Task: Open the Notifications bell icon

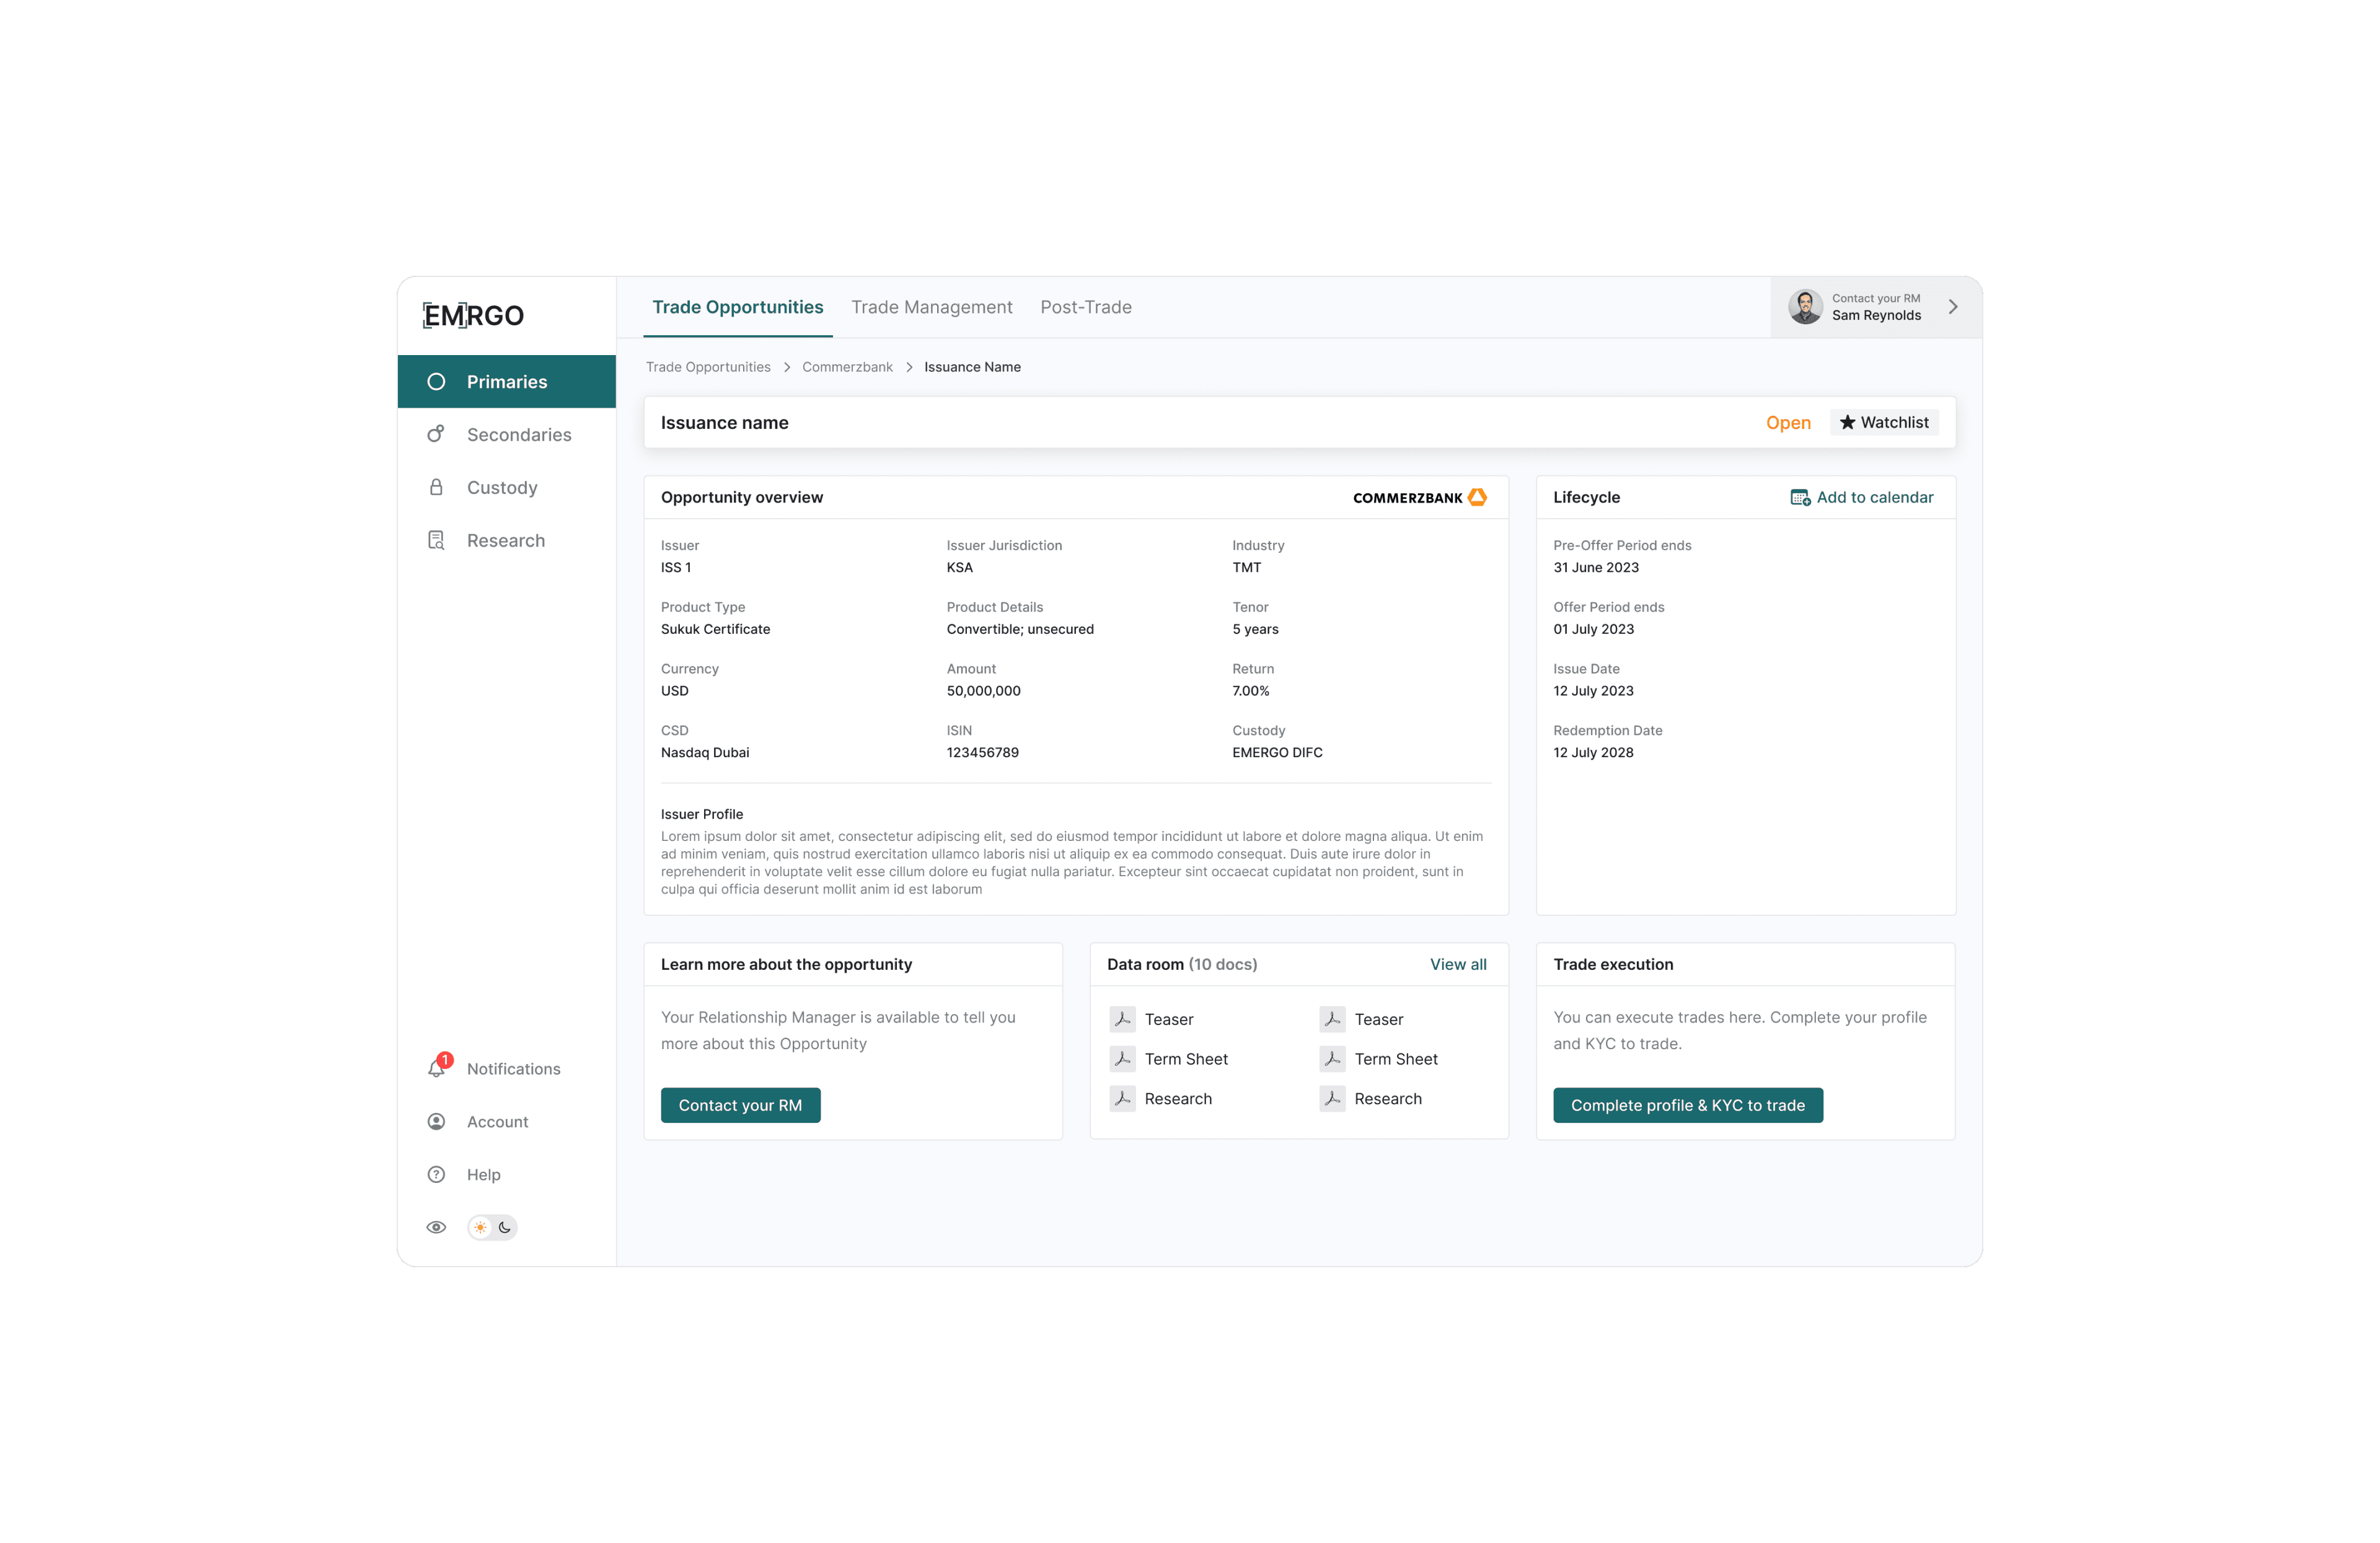Action: 437,1068
